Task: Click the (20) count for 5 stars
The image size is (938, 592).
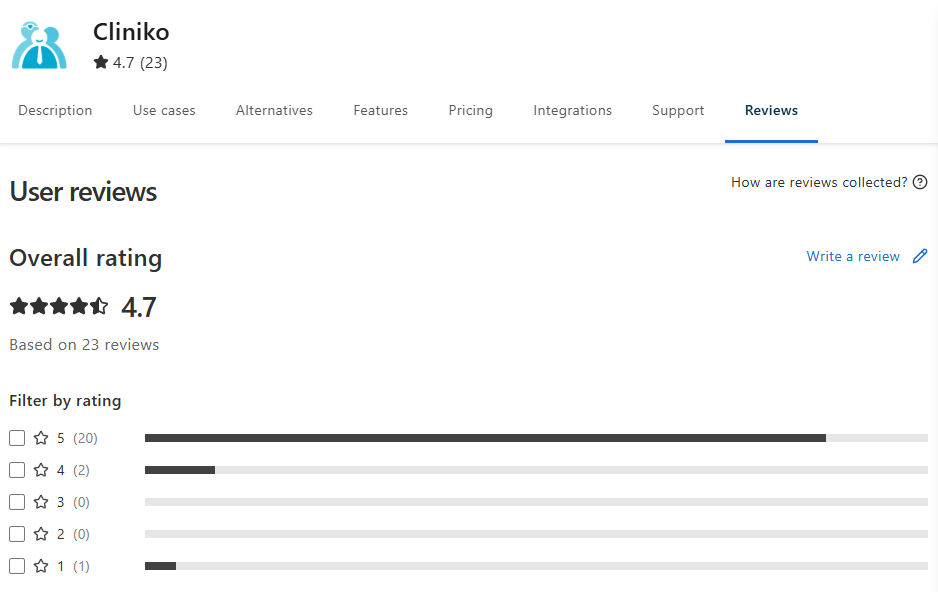Action: click(86, 438)
